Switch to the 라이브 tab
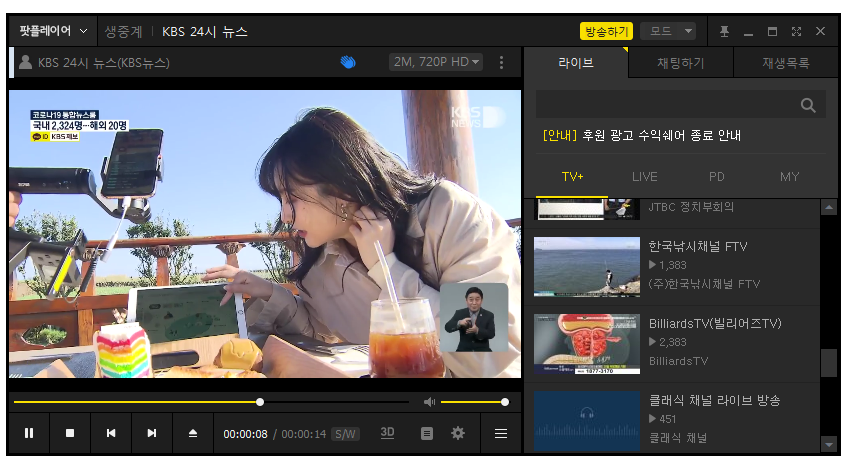Image resolution: width=848 pixels, height=462 pixels. (576, 63)
